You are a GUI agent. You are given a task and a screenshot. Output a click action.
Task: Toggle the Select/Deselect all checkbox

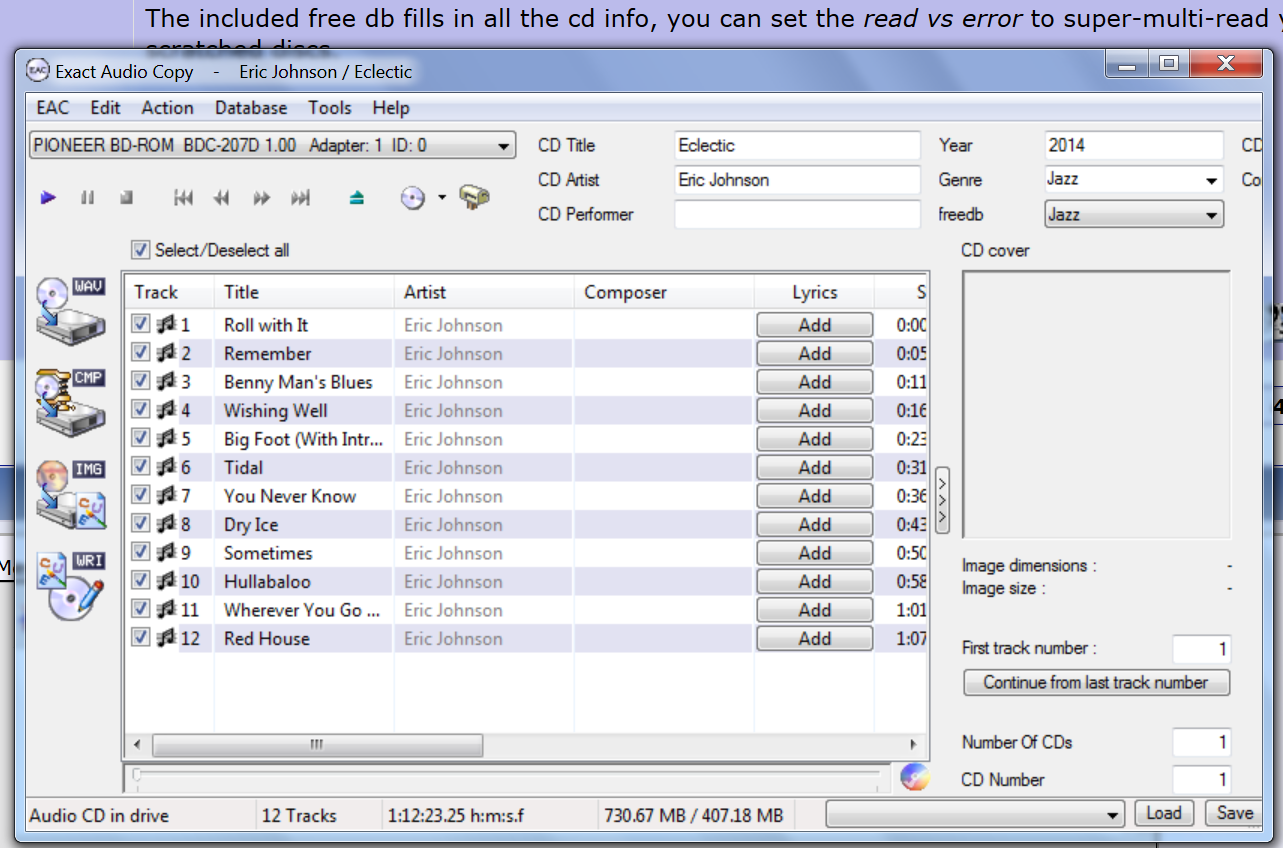coord(140,249)
